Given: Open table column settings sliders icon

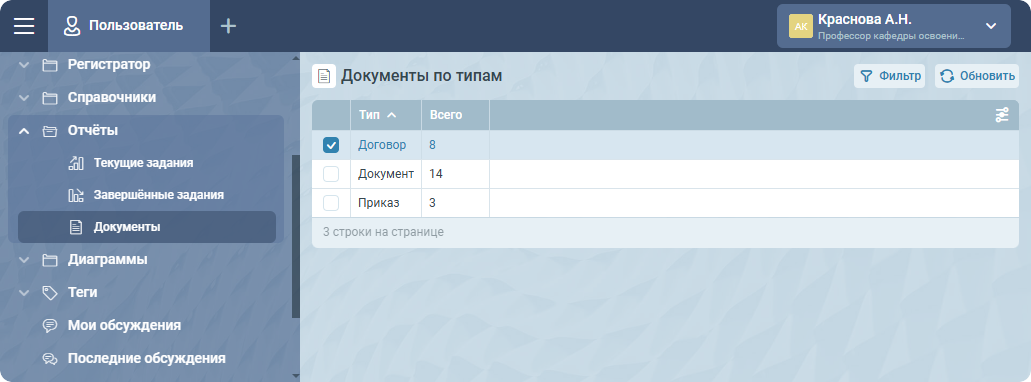Looking at the screenshot, I should tap(1001, 115).
